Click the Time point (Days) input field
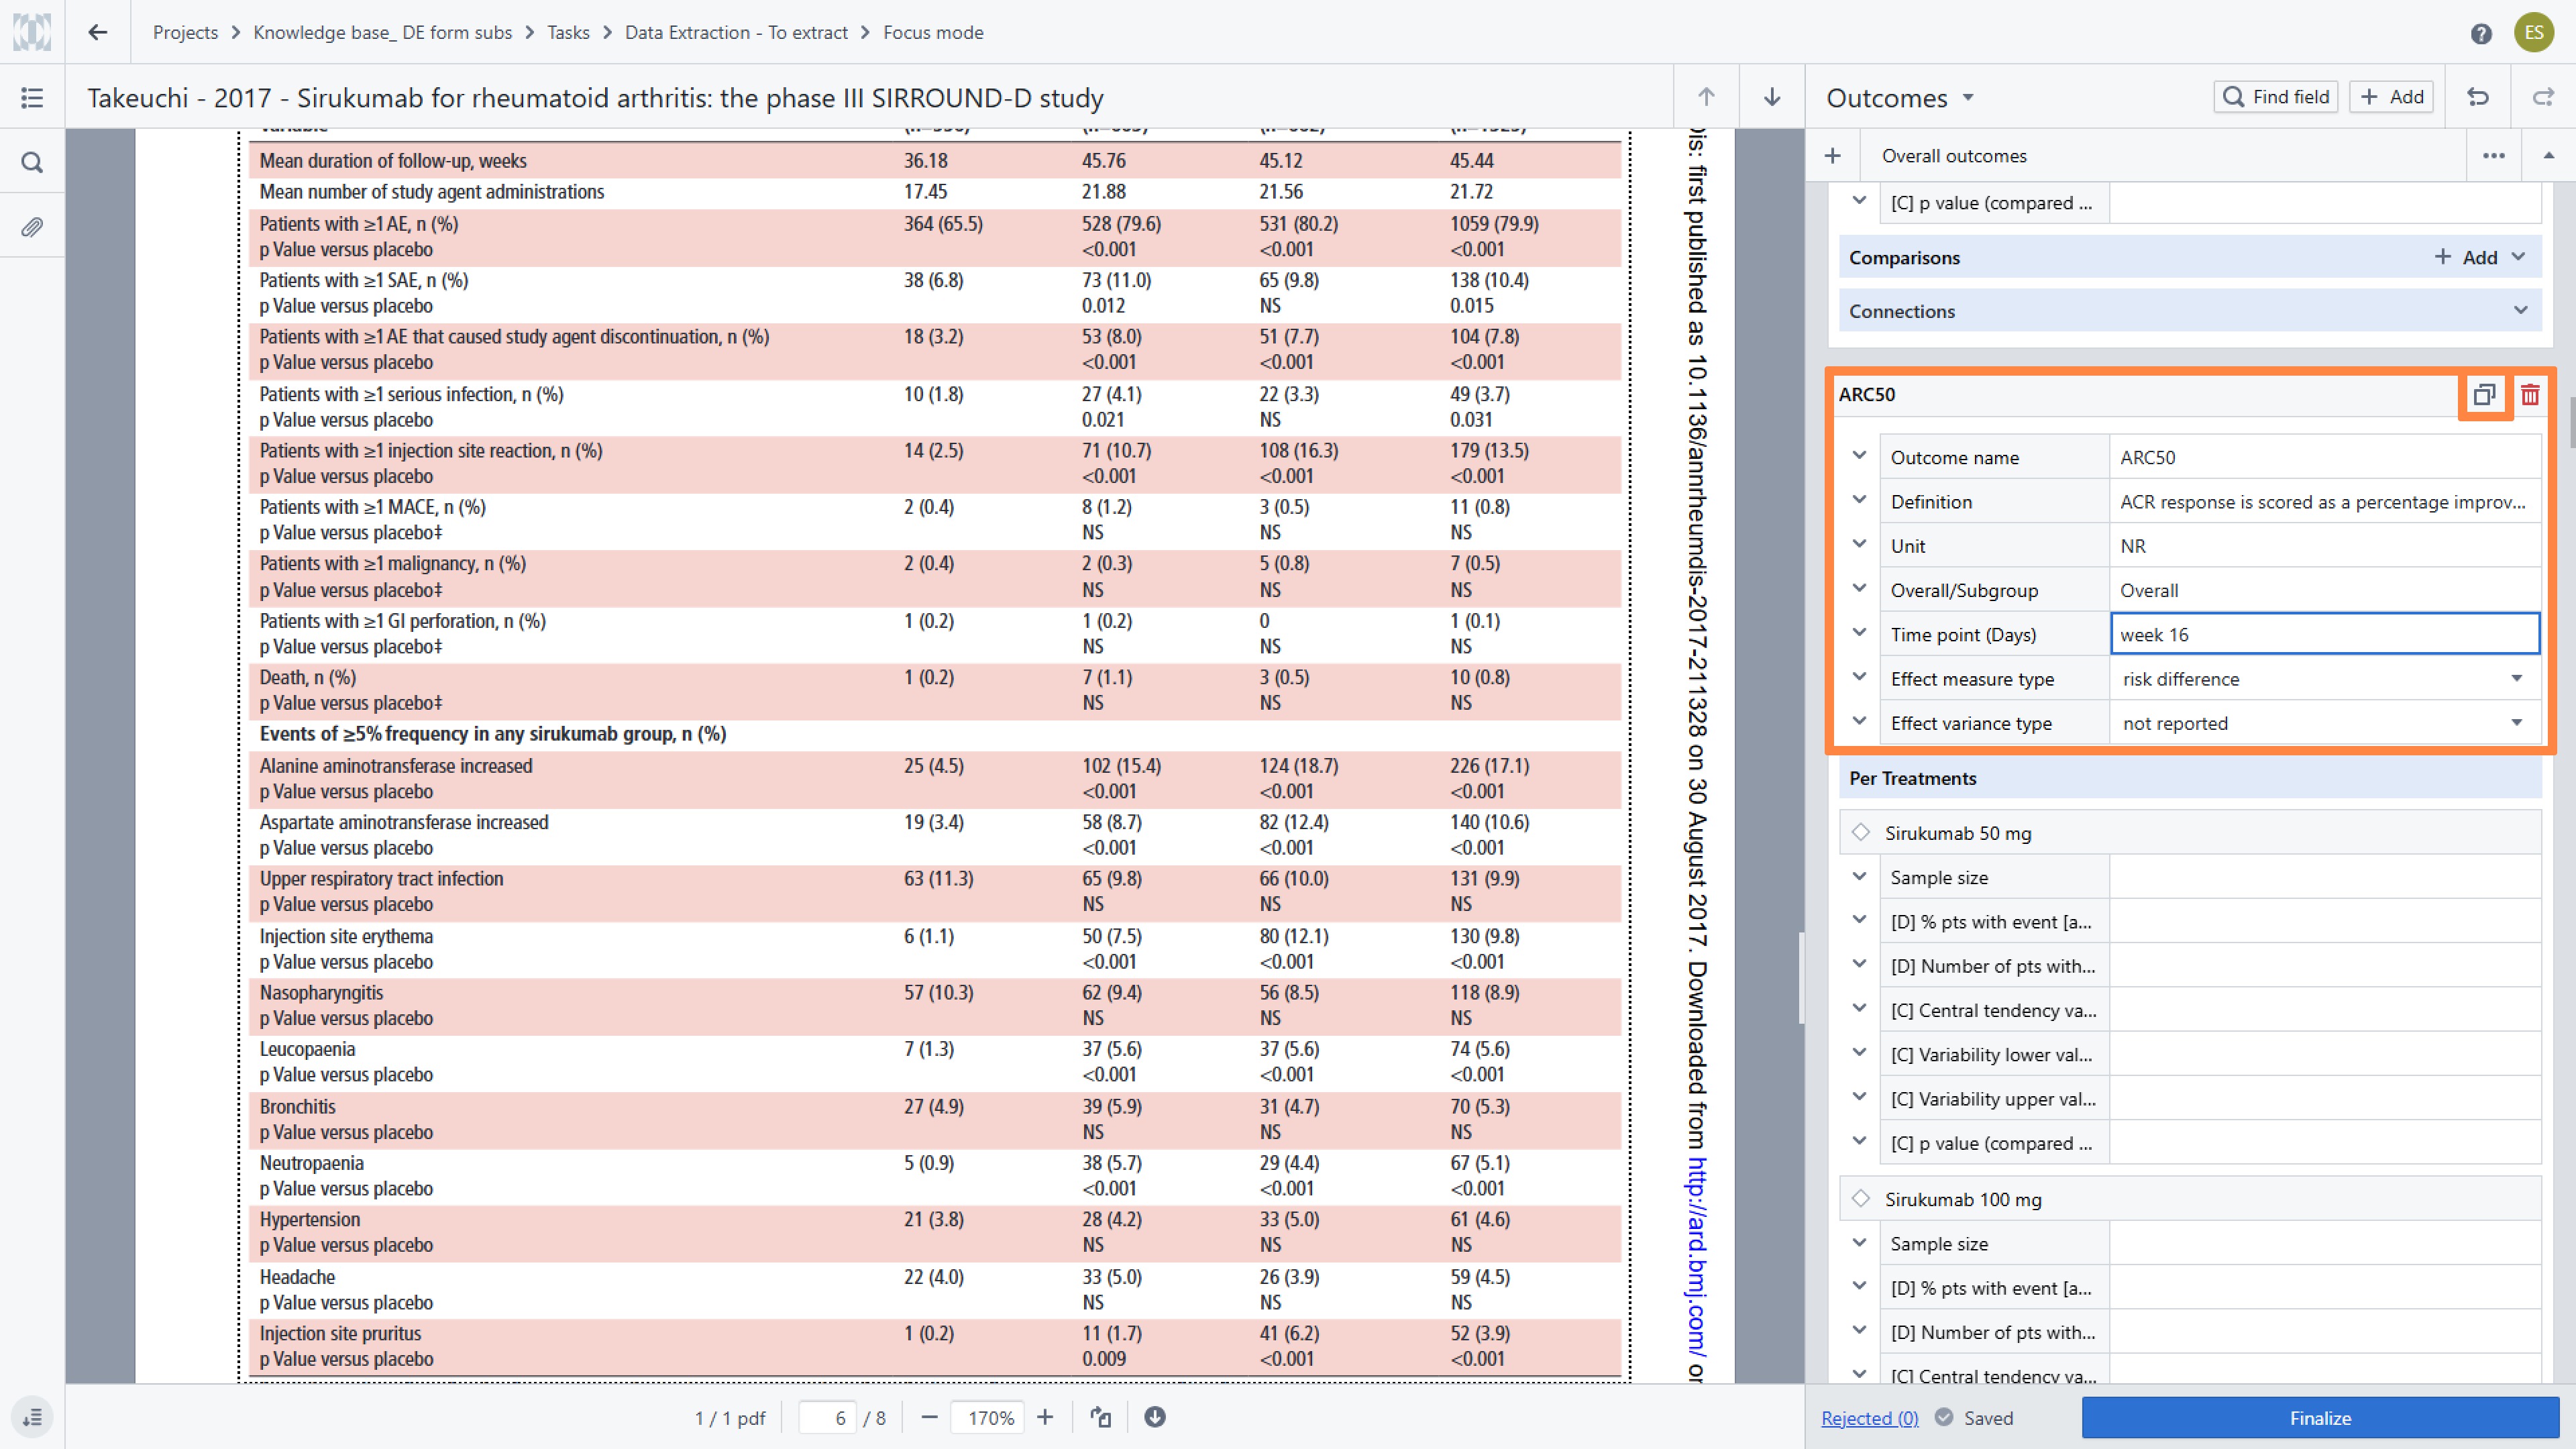Screen dimensions: 2576x1449 point(2324,634)
